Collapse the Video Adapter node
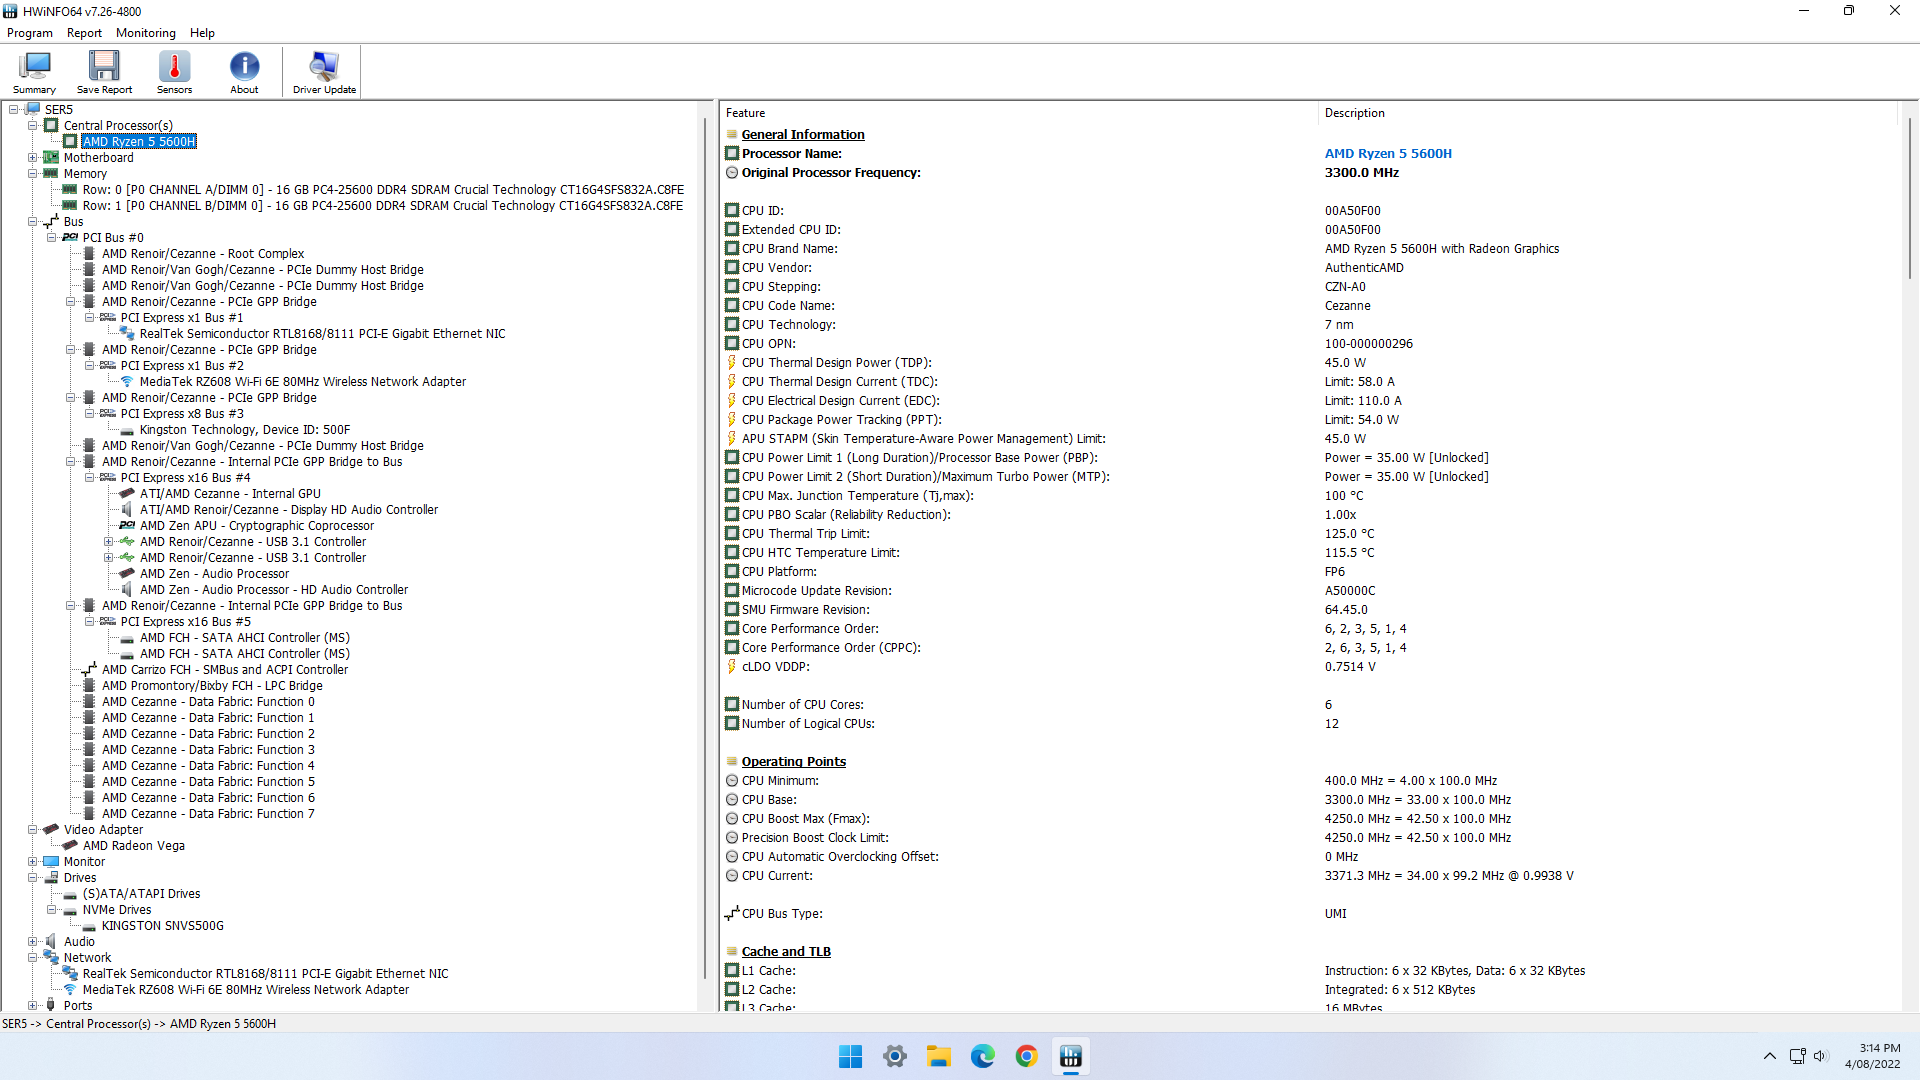The width and height of the screenshot is (1920, 1080). coord(32,830)
